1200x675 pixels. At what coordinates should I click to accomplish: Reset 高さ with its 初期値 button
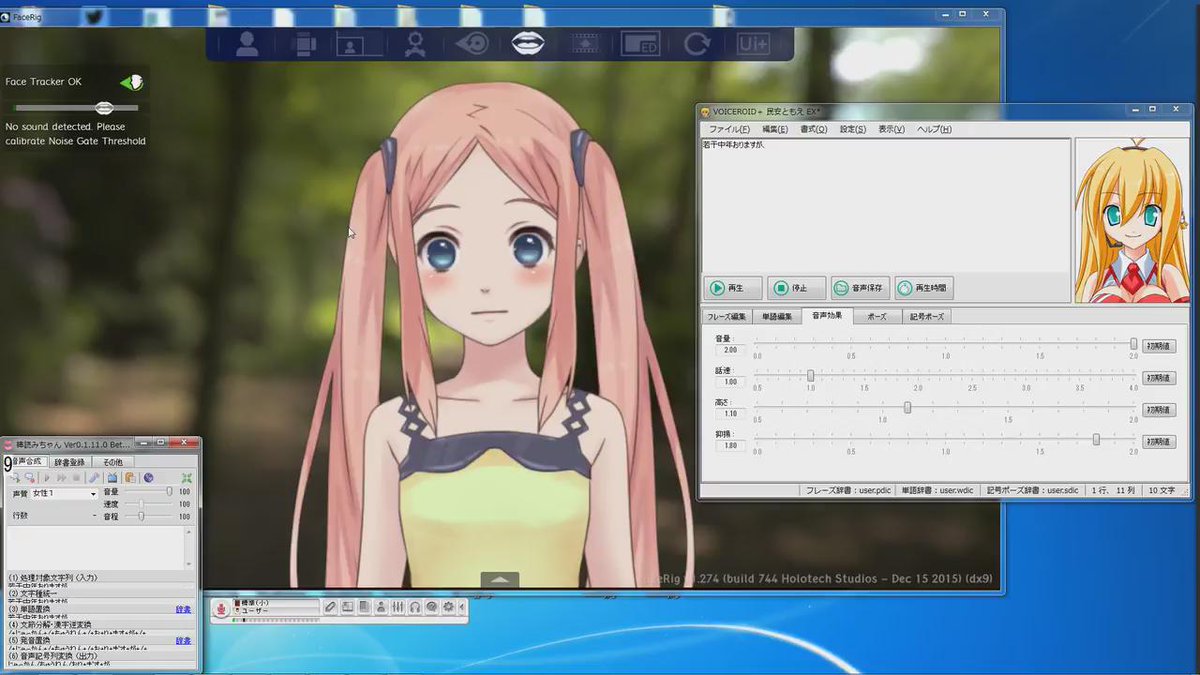1159,410
